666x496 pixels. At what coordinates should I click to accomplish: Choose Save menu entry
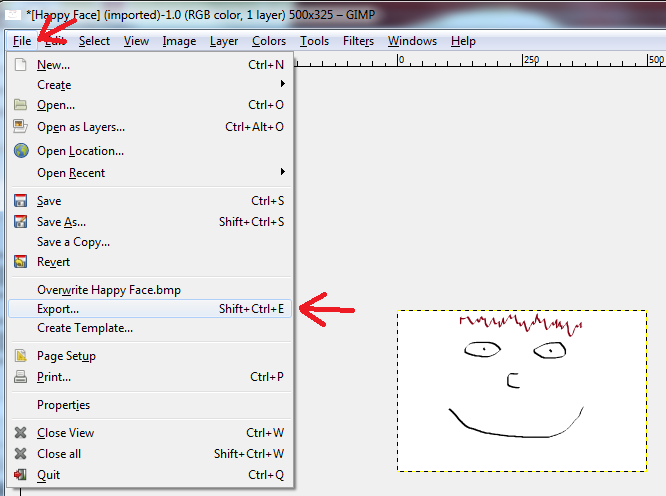pos(150,201)
